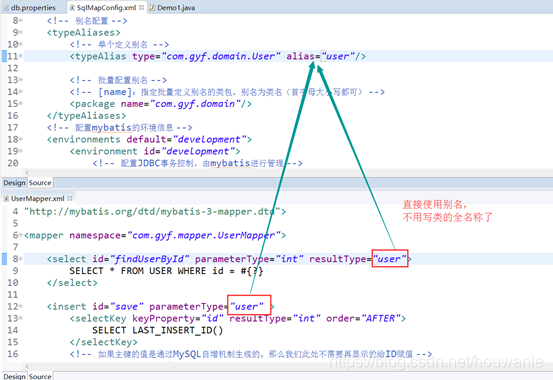Click the "com.gyf.domain.User" type value
Viewport: 553px width, 380px height.
click(x=221, y=56)
